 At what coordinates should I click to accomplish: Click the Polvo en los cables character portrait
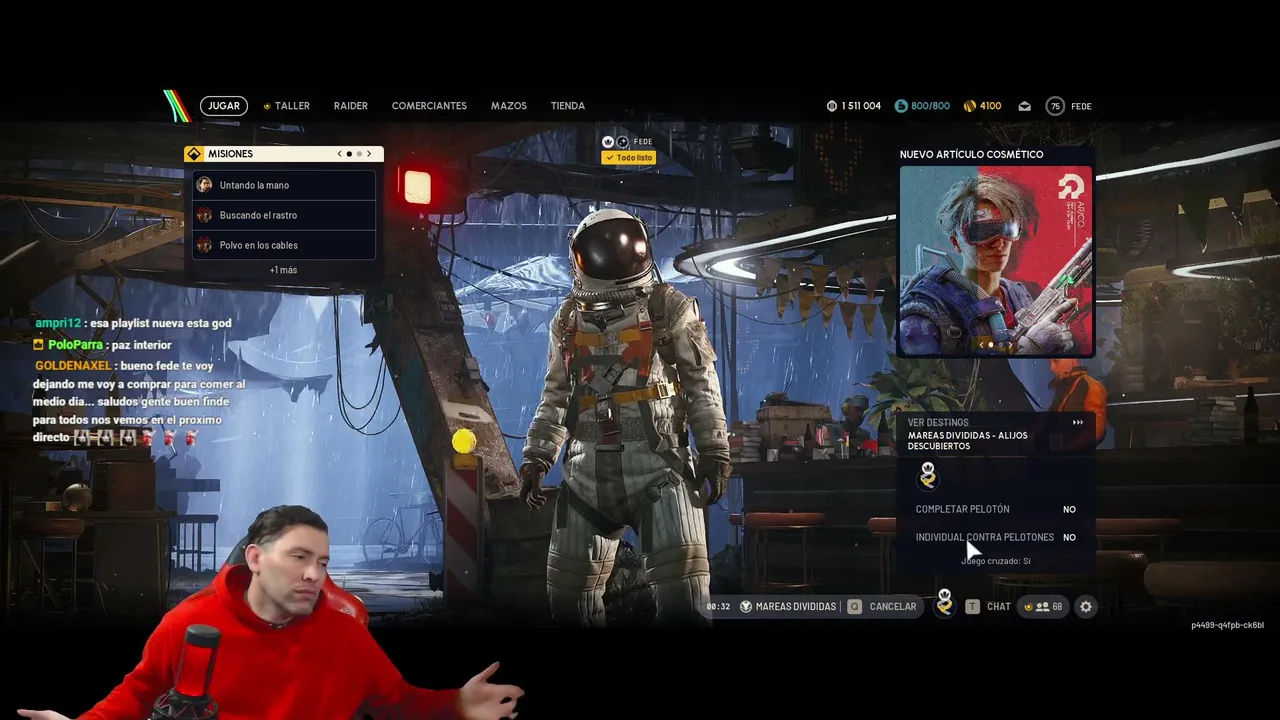click(204, 245)
